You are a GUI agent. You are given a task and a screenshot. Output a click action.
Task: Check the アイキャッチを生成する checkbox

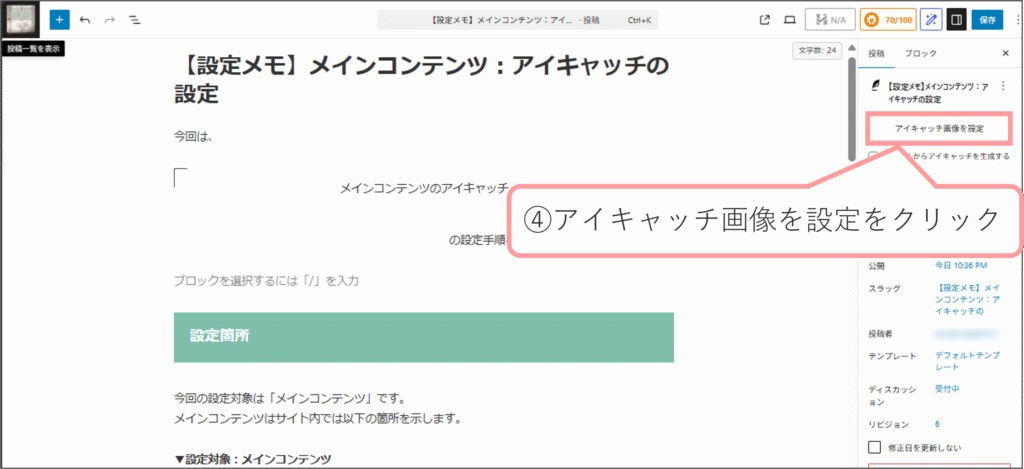pos(874,157)
